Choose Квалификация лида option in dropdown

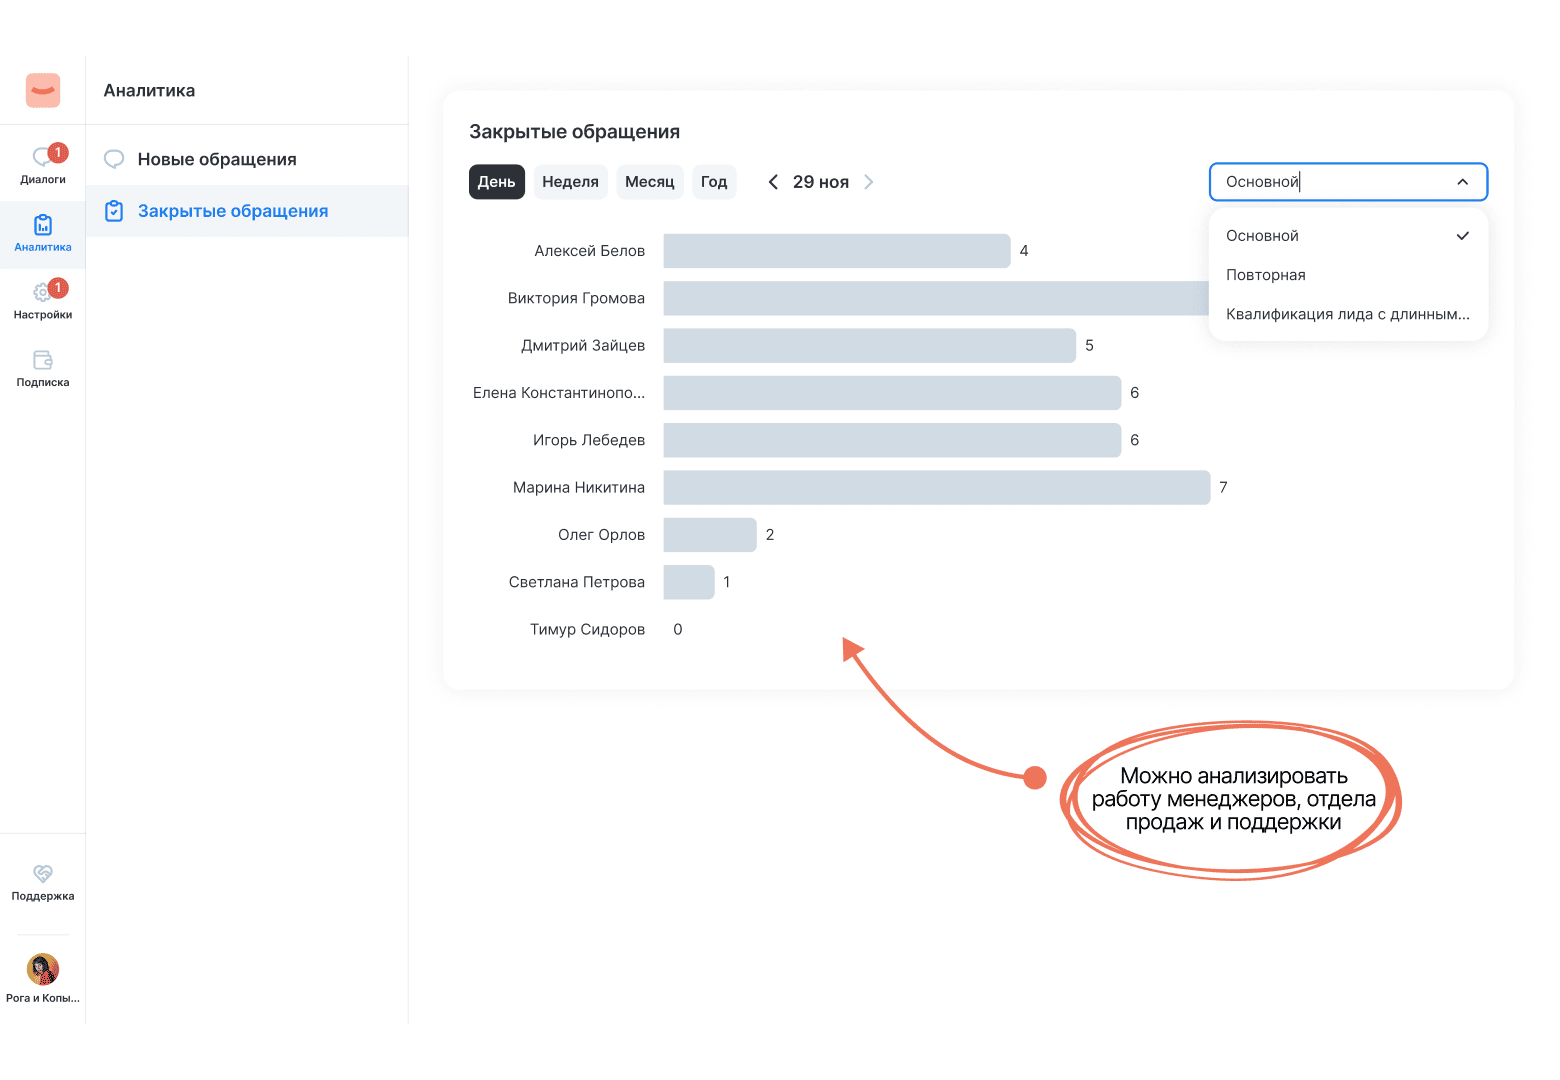tap(1347, 314)
